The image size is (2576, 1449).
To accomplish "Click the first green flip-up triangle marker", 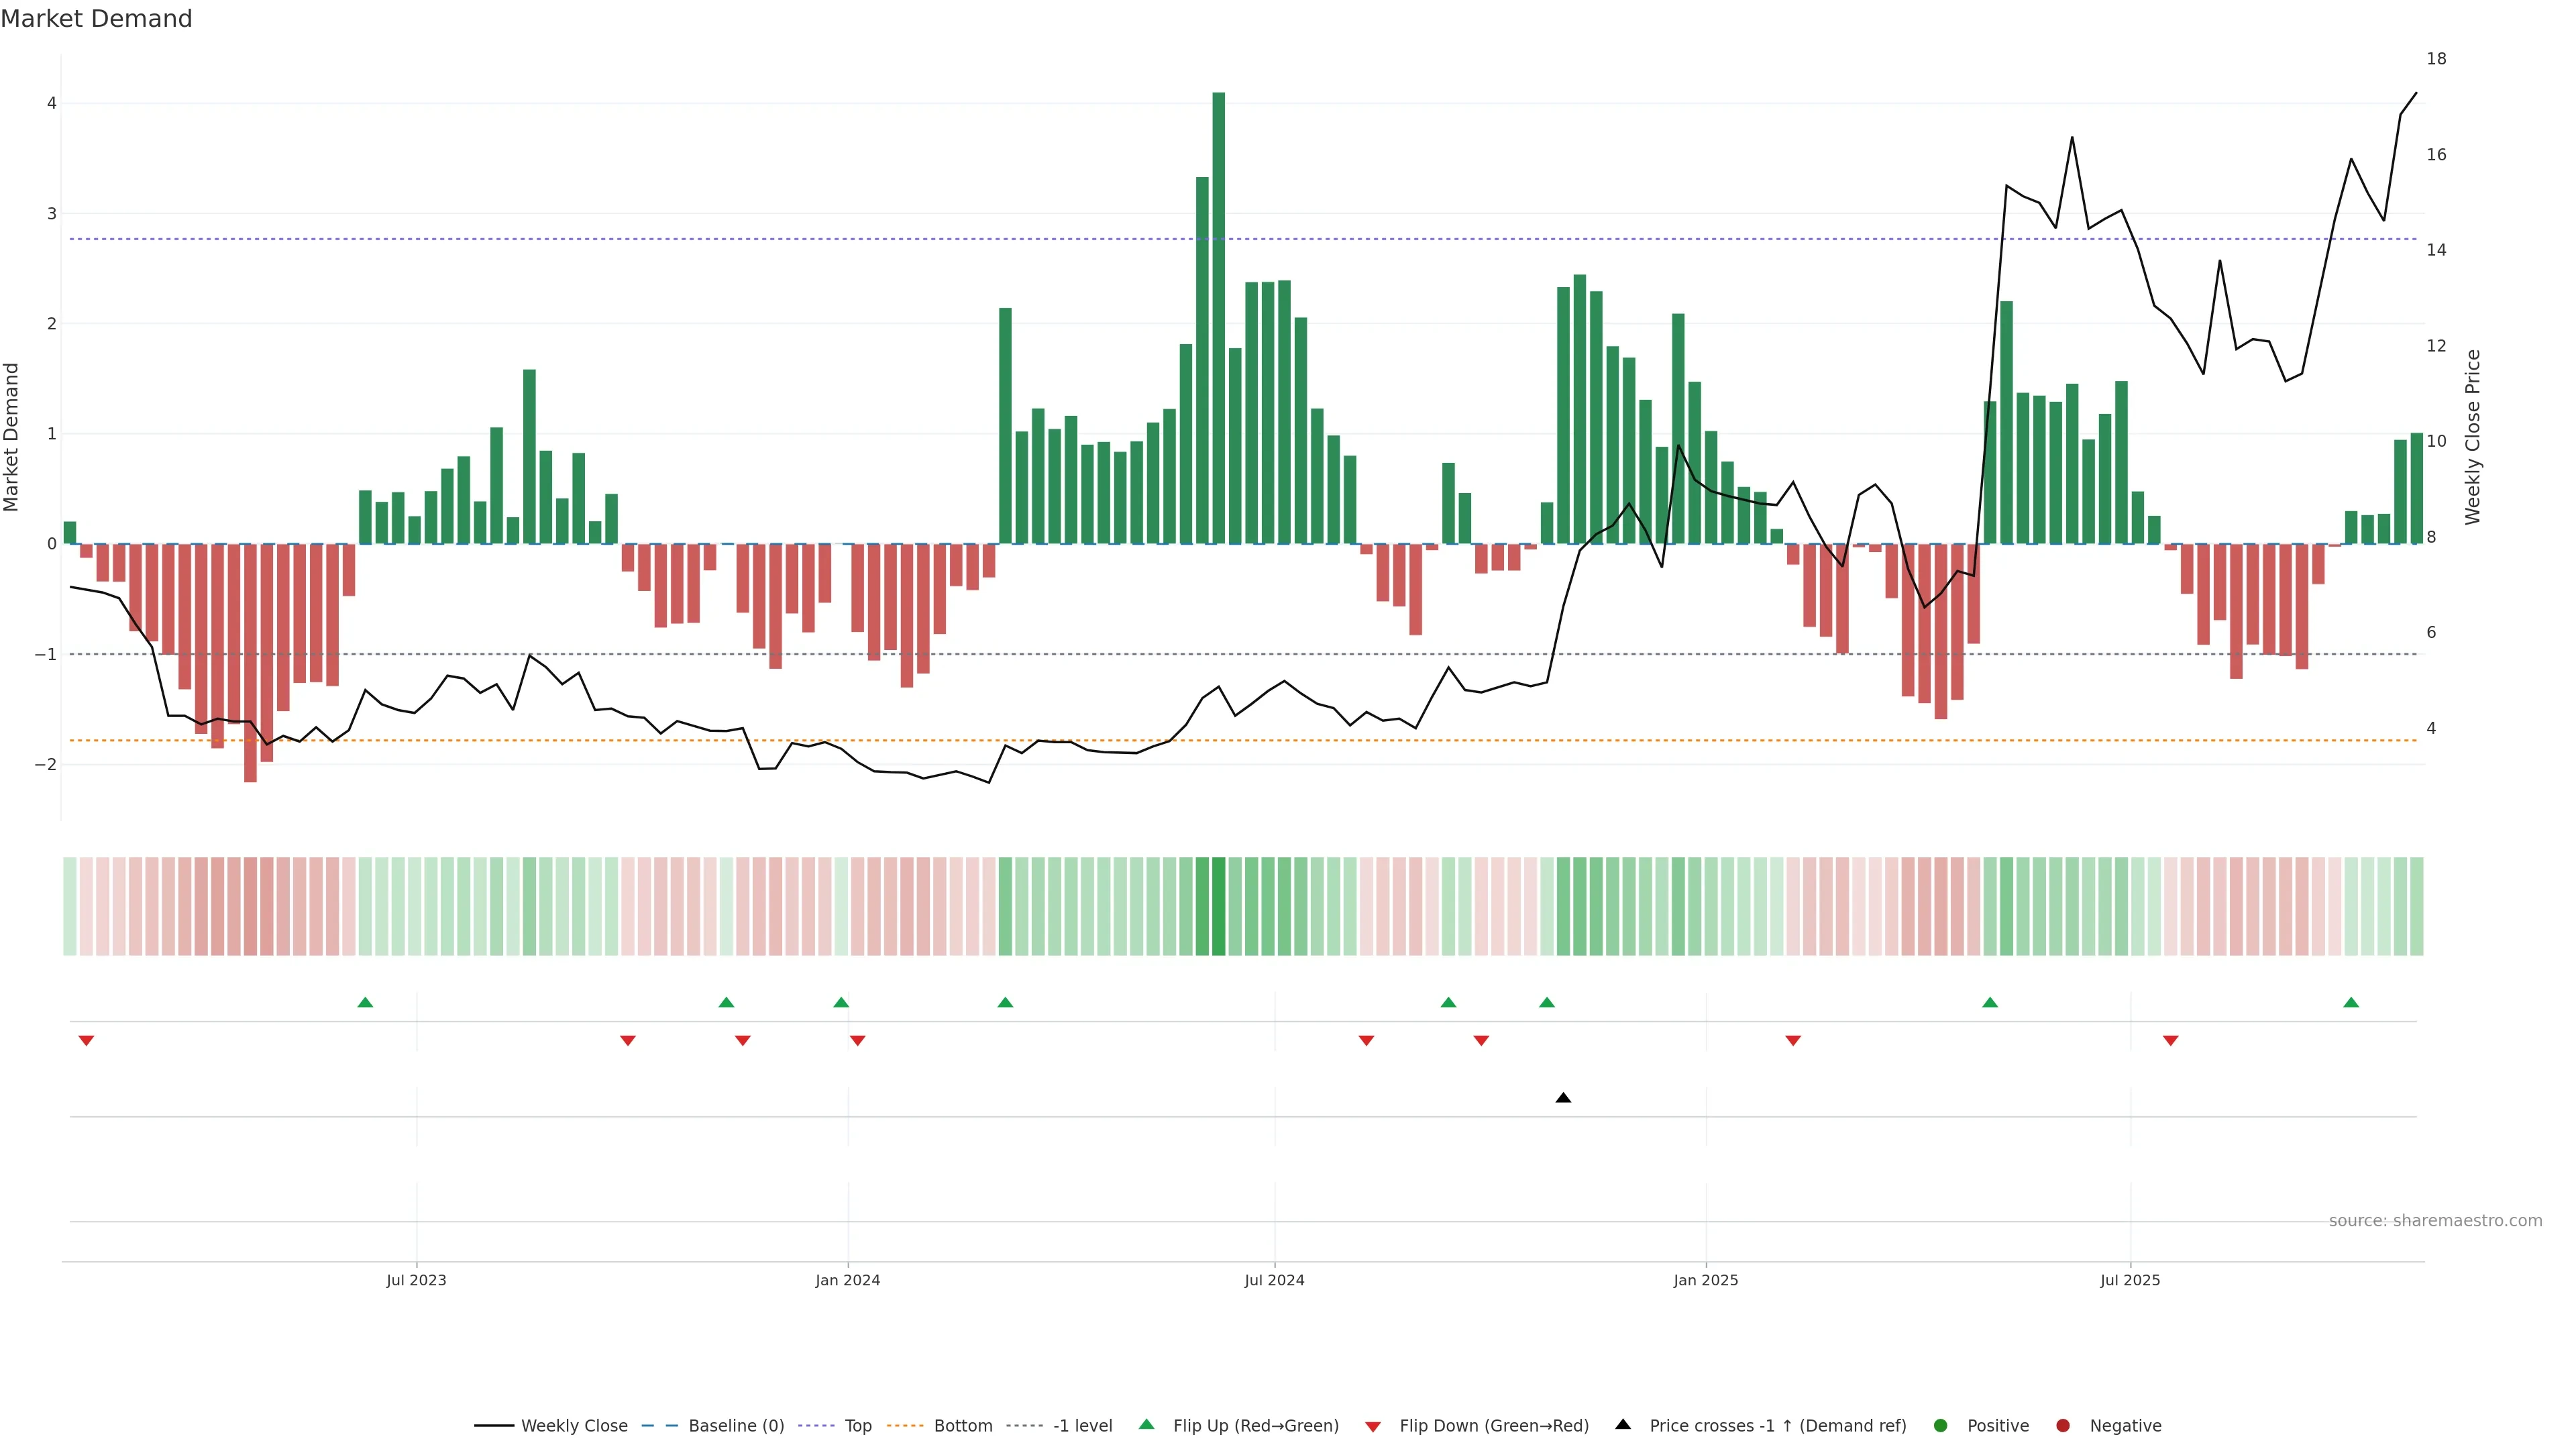I will click(x=365, y=1002).
